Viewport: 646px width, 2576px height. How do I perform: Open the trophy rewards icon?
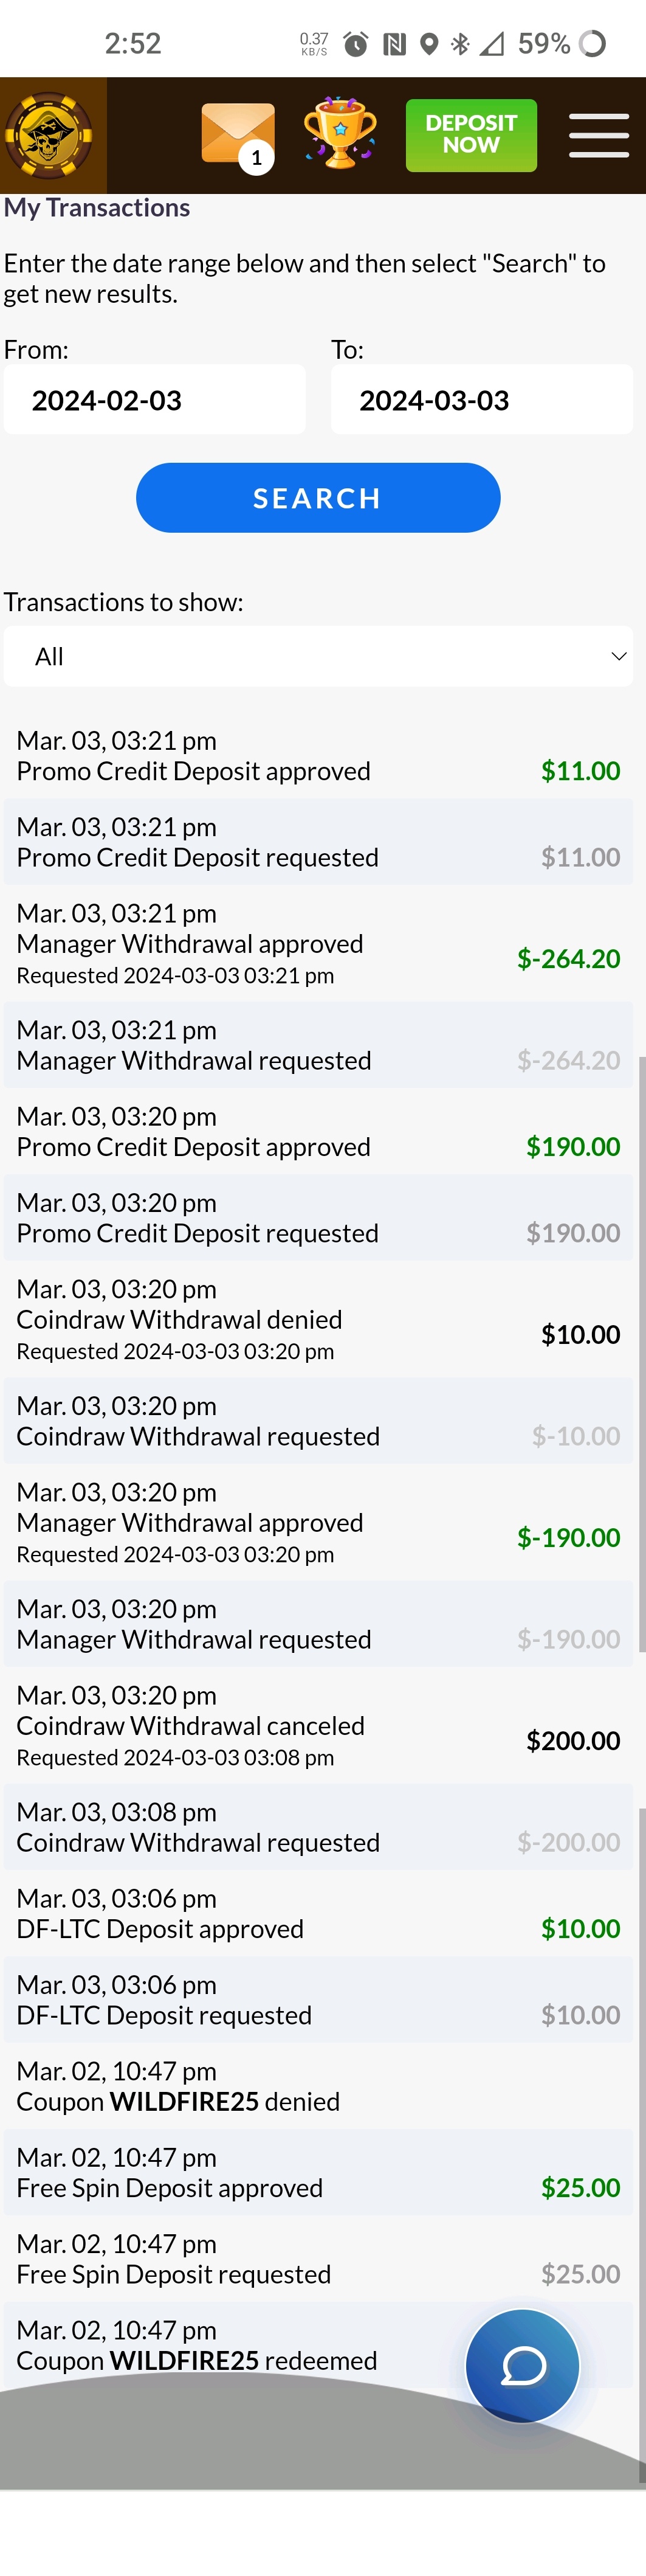coord(340,134)
